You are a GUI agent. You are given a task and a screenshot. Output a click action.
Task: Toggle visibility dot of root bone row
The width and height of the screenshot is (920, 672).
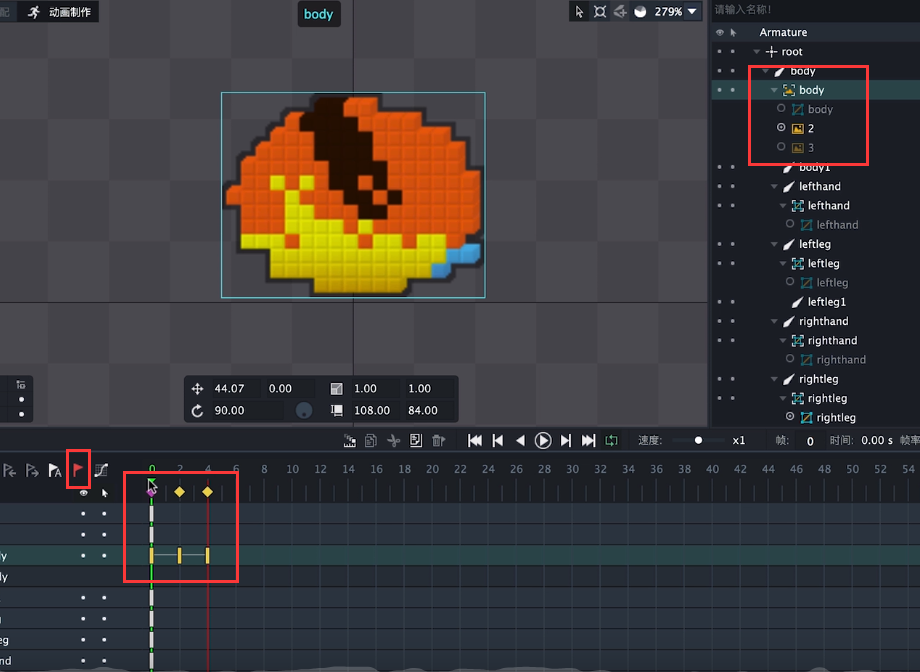[720, 52]
